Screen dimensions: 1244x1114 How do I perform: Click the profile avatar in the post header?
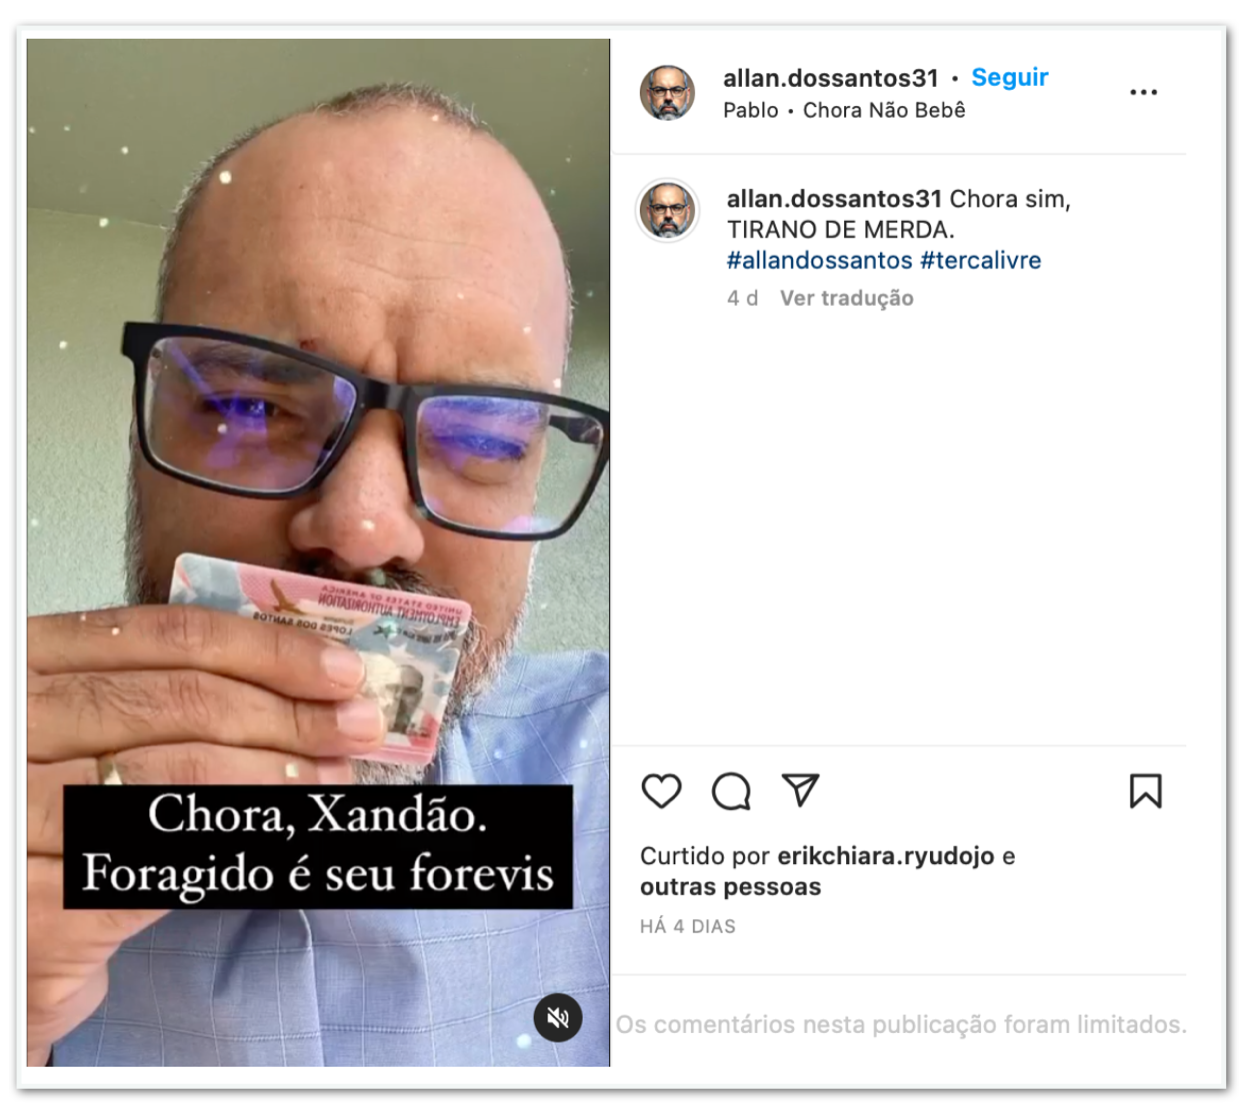[x=667, y=93]
